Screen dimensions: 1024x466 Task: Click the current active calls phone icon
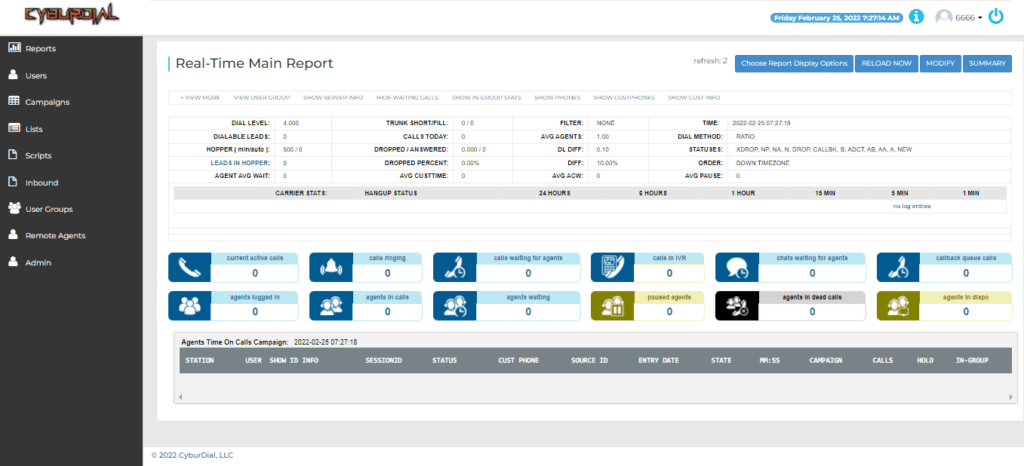(x=189, y=268)
